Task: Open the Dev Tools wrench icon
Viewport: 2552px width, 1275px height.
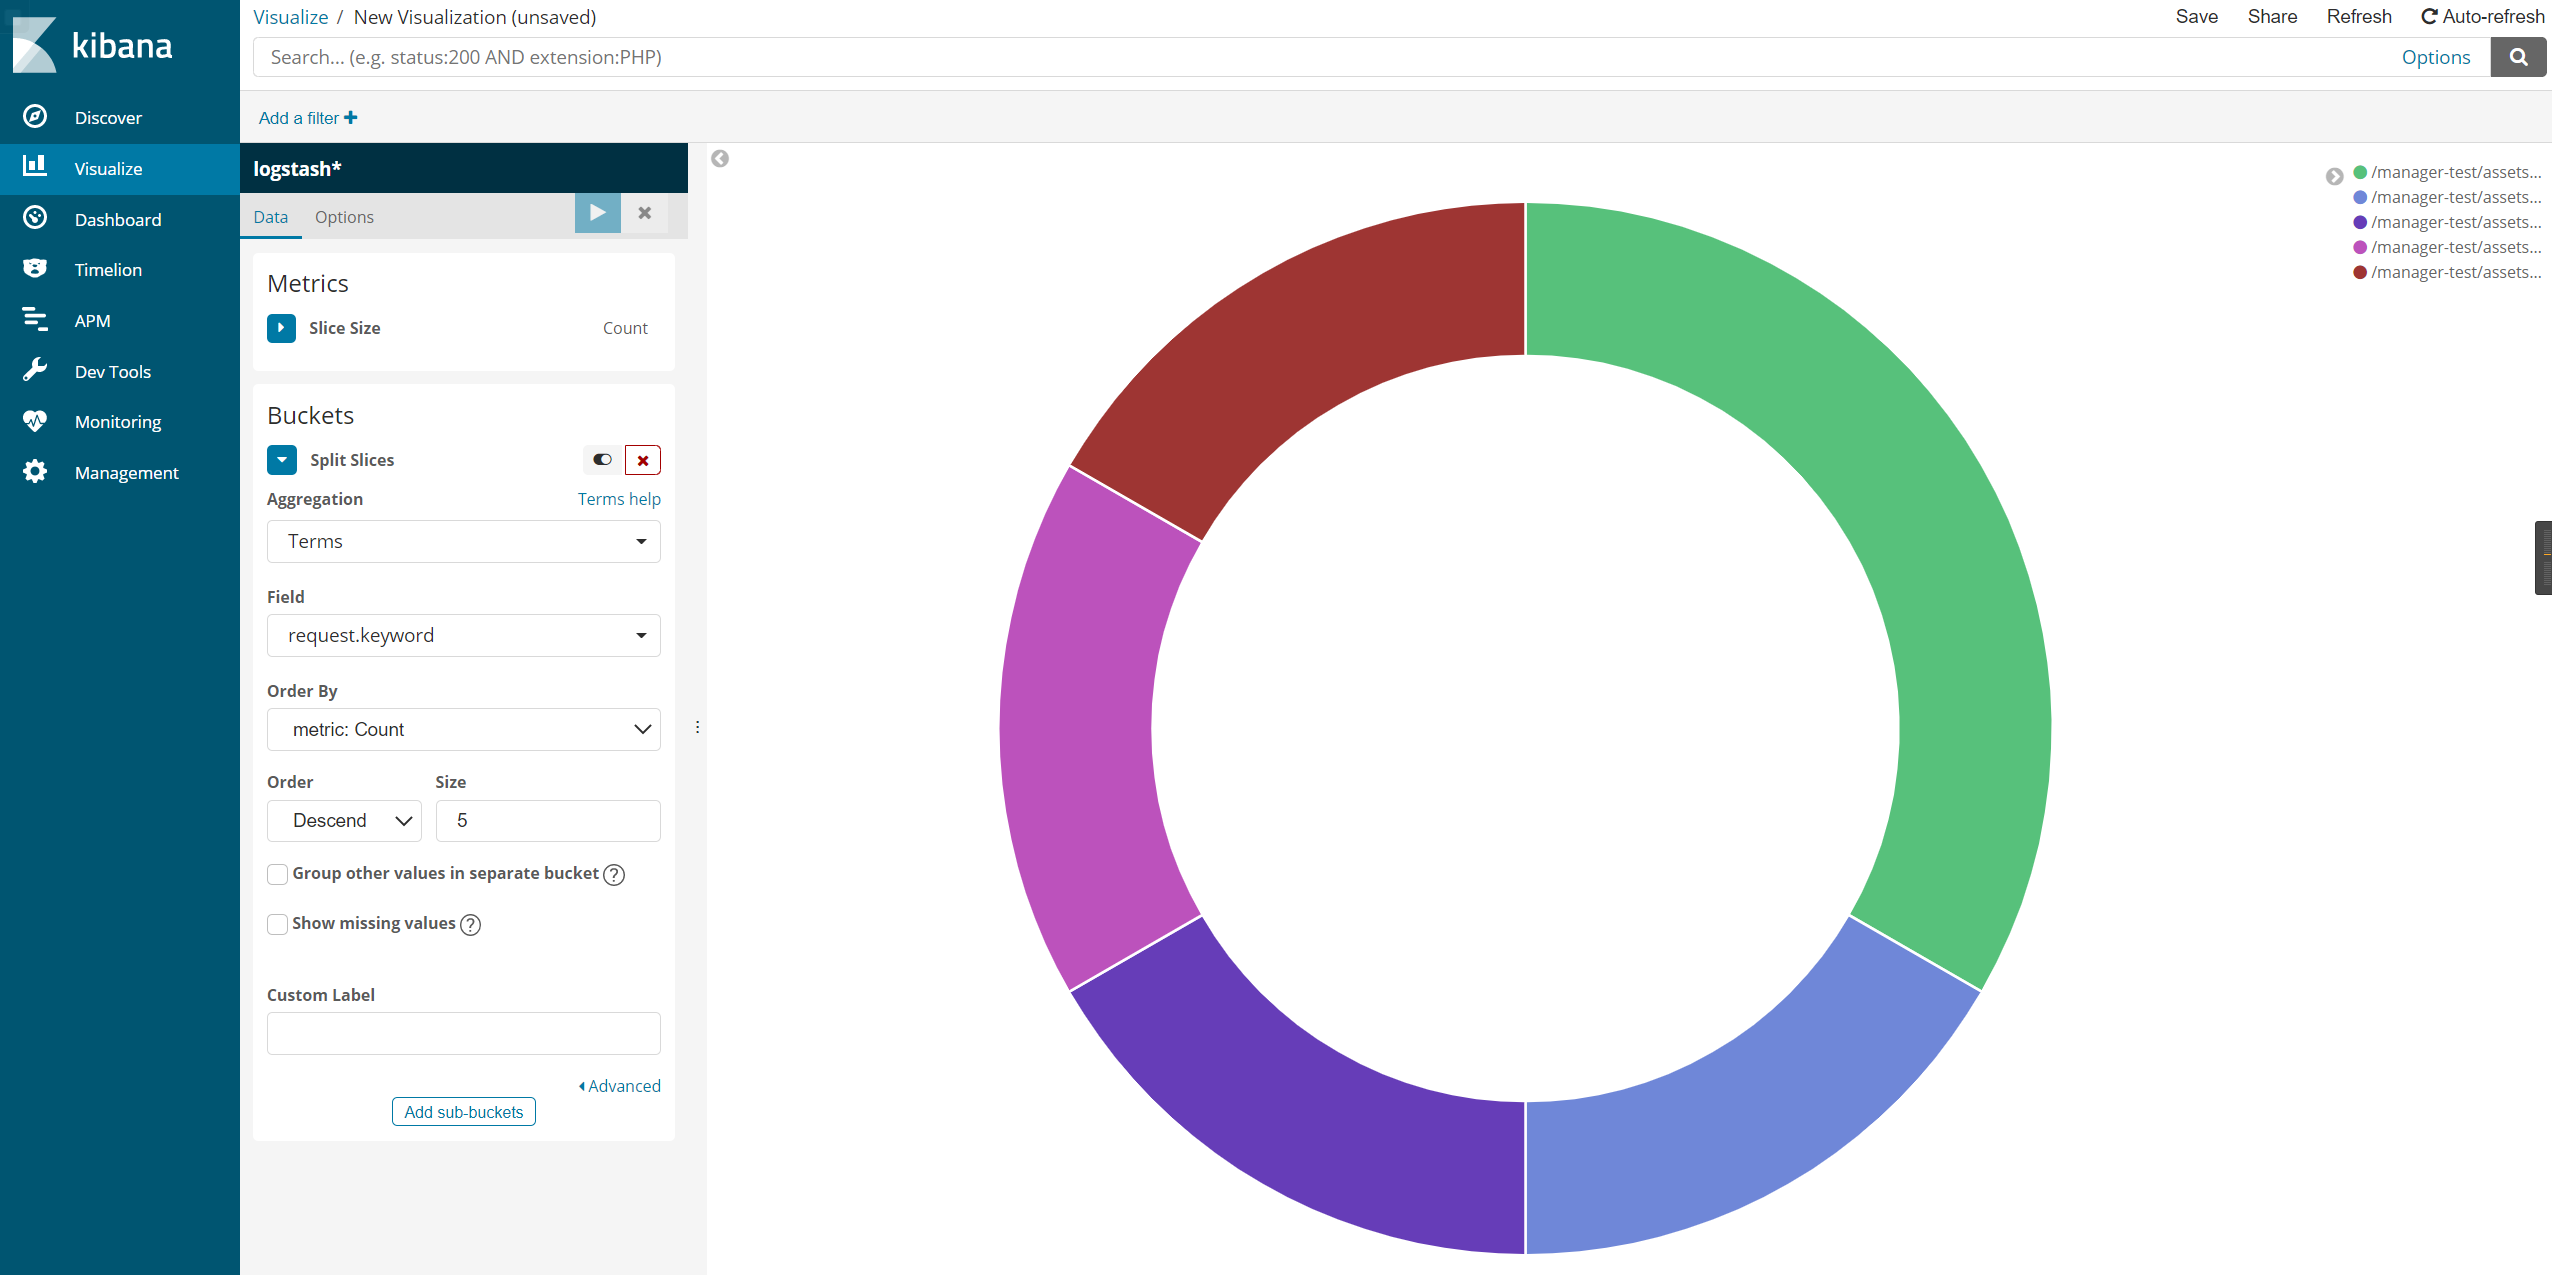Action: [35, 370]
